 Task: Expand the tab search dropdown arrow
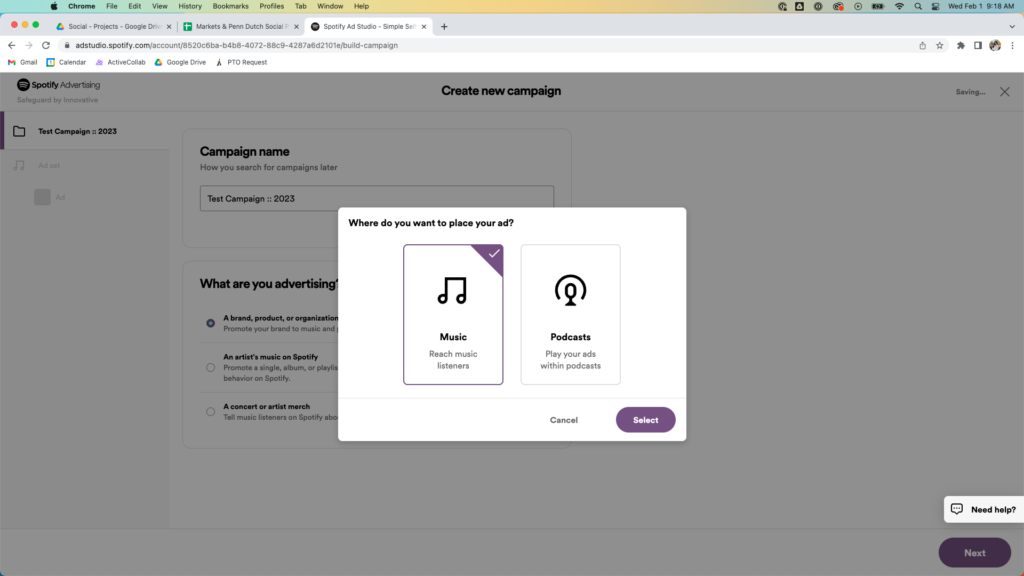point(1012,26)
